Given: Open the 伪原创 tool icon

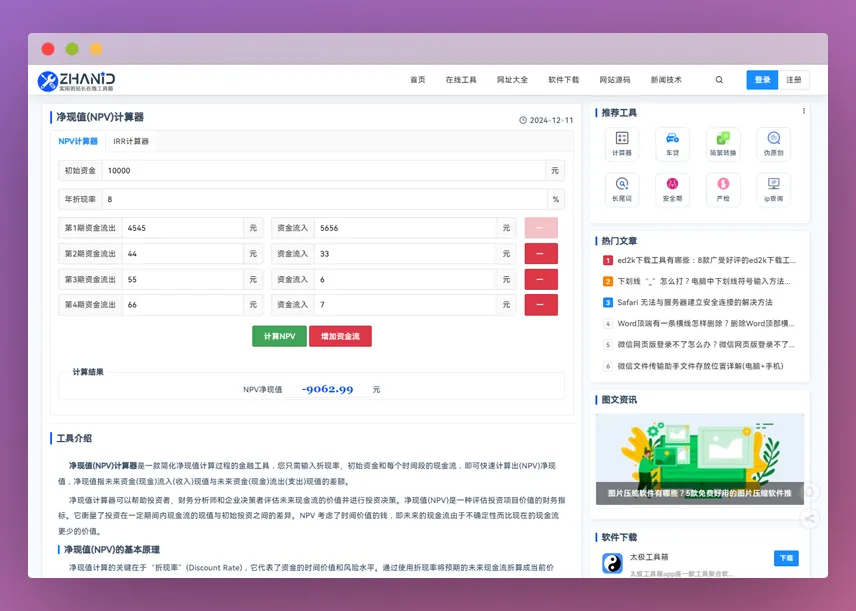Looking at the screenshot, I should [x=774, y=144].
